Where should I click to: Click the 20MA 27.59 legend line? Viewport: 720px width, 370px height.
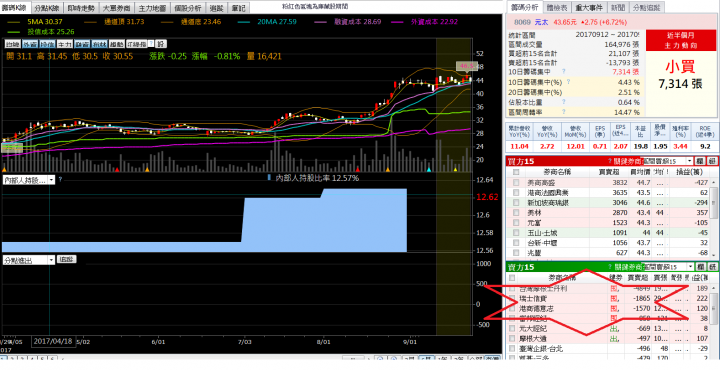pos(267,22)
